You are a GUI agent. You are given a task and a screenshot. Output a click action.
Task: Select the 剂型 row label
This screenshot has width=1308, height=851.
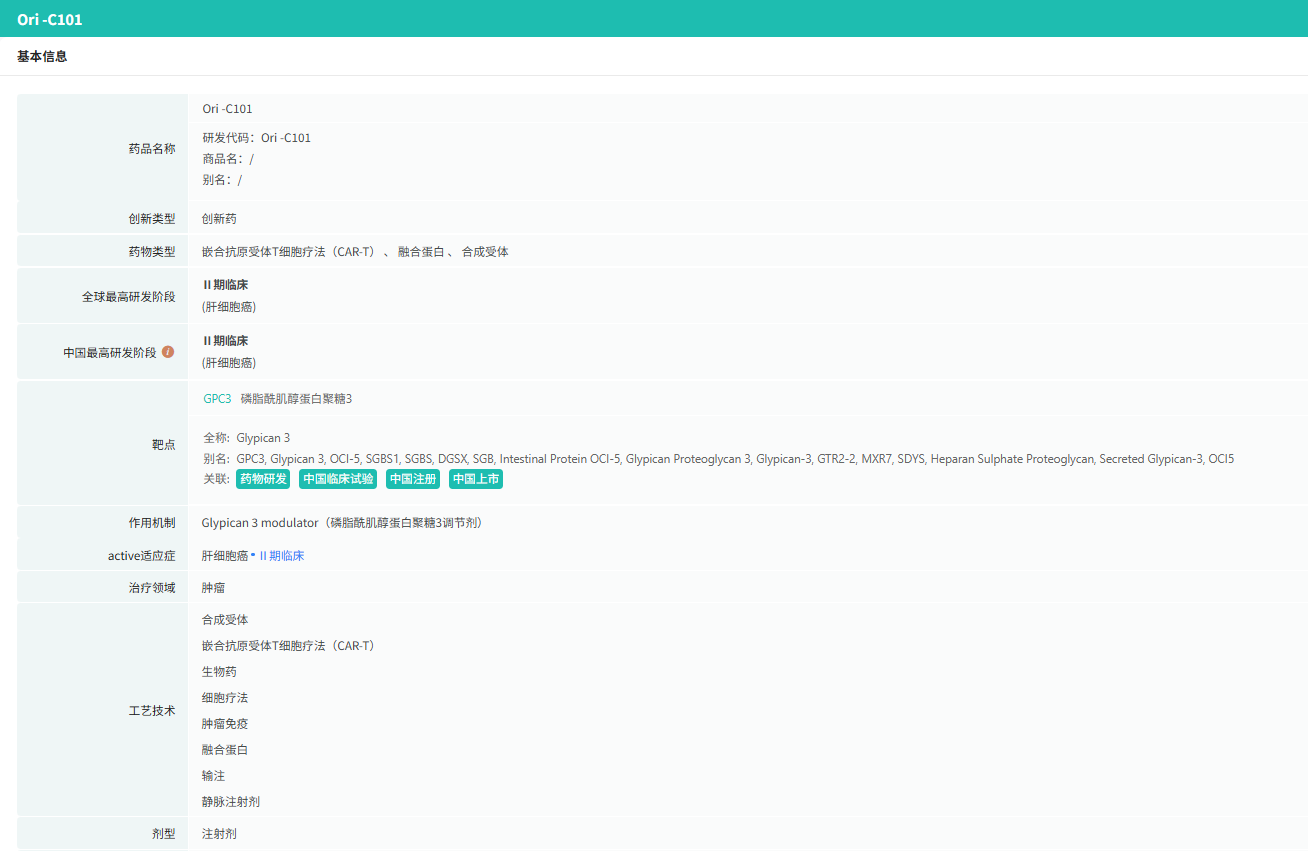[x=164, y=834]
